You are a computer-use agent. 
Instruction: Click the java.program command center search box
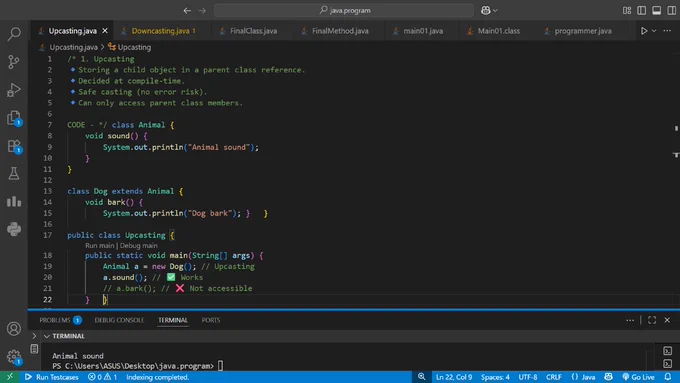(x=344, y=10)
